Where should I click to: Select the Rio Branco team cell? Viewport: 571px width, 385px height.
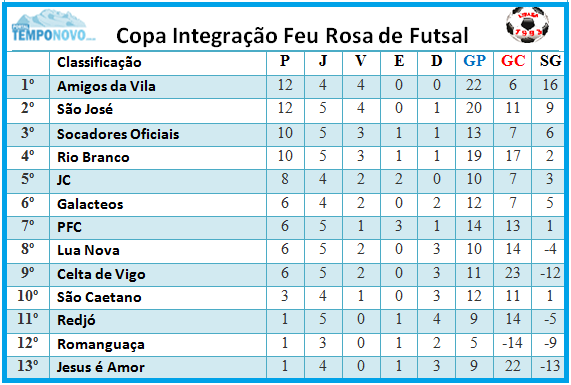point(93,157)
